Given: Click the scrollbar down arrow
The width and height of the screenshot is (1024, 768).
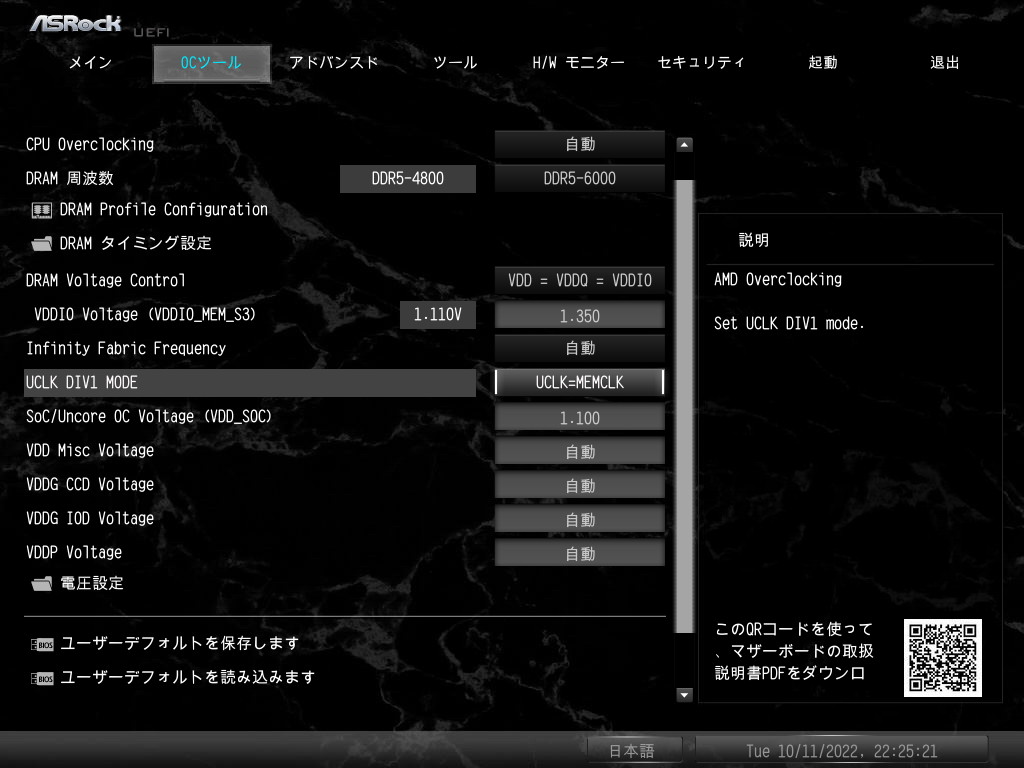Looking at the screenshot, I should (x=684, y=694).
